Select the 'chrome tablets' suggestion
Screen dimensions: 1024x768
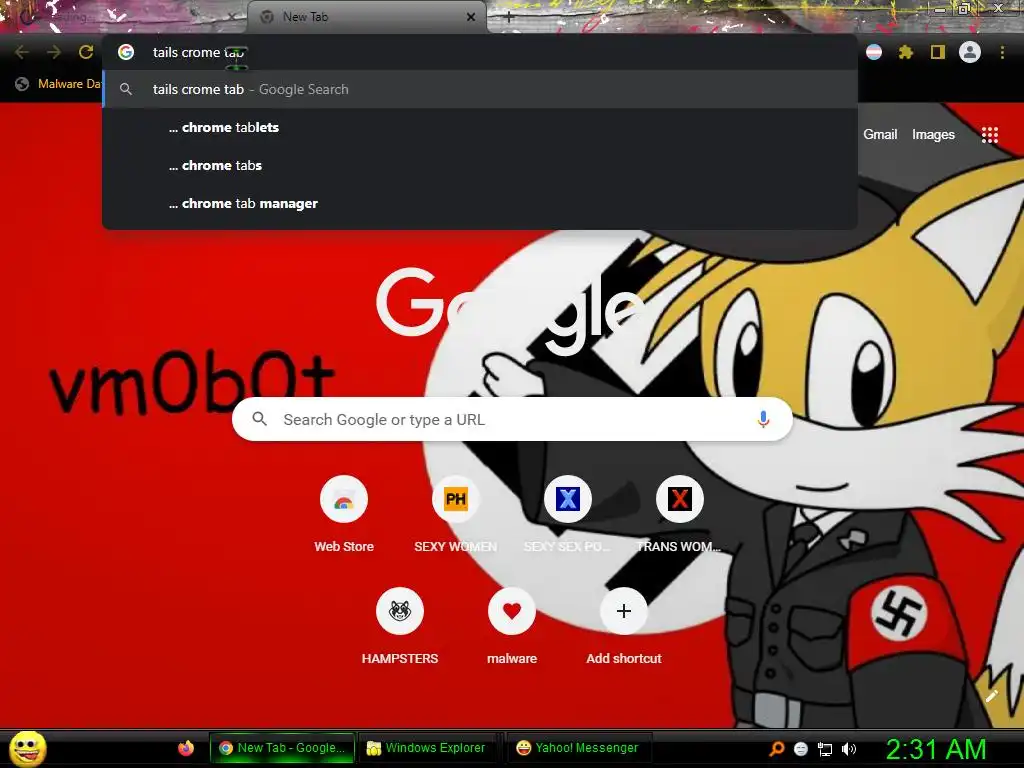[480, 127]
